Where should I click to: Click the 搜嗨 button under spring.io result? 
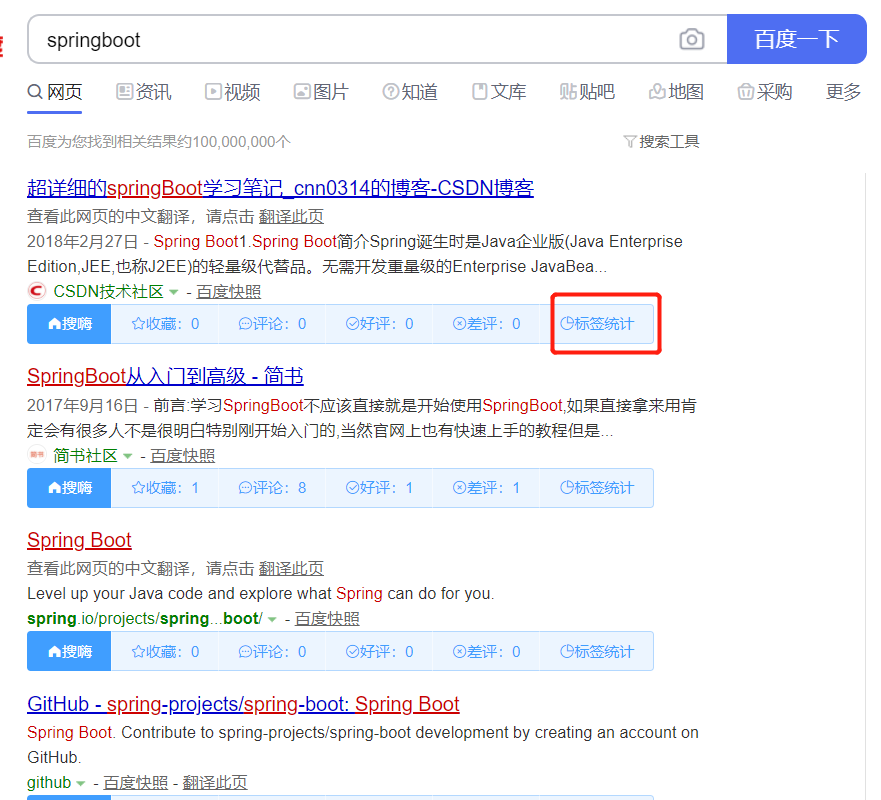[69, 651]
